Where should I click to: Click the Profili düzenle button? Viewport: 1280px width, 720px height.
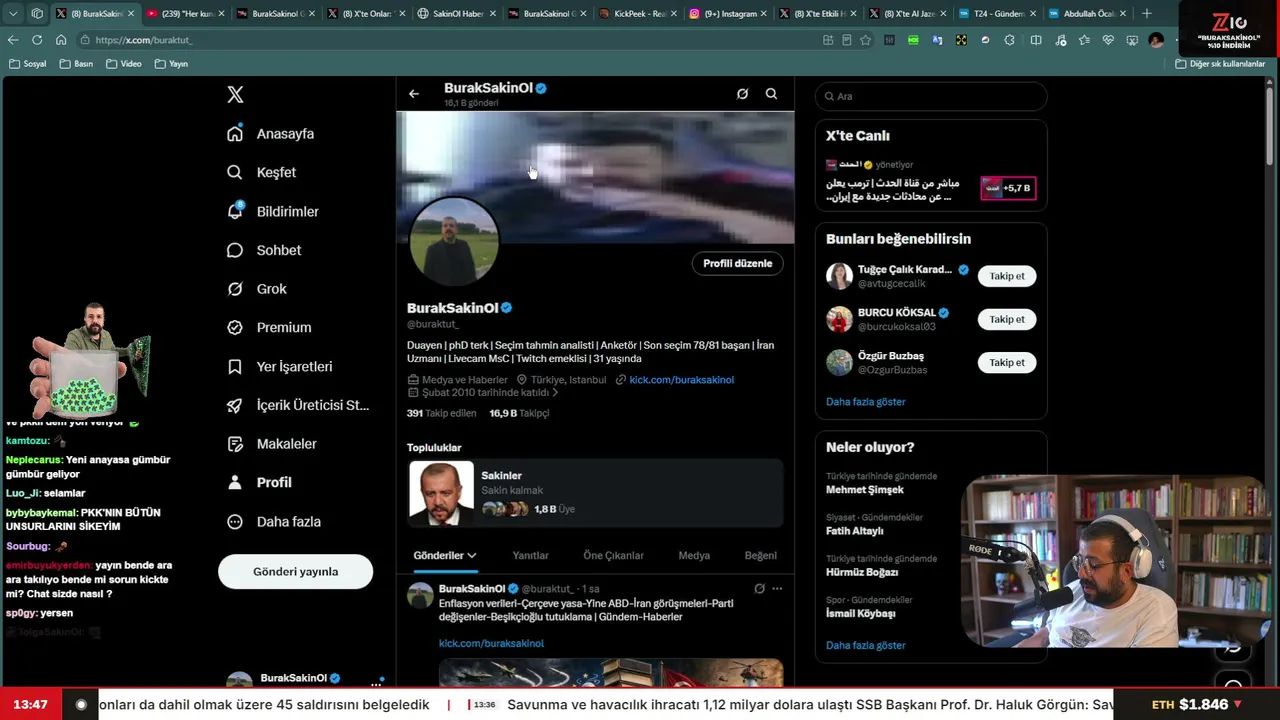point(738,263)
